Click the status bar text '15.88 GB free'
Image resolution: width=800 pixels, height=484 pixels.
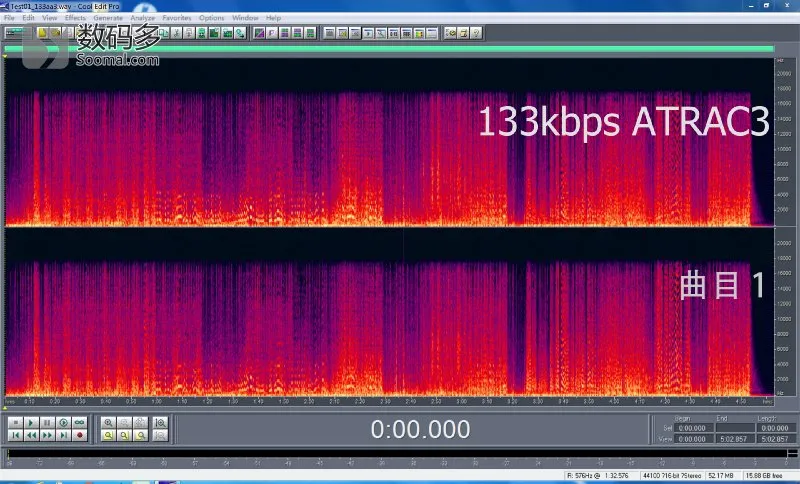click(764, 475)
